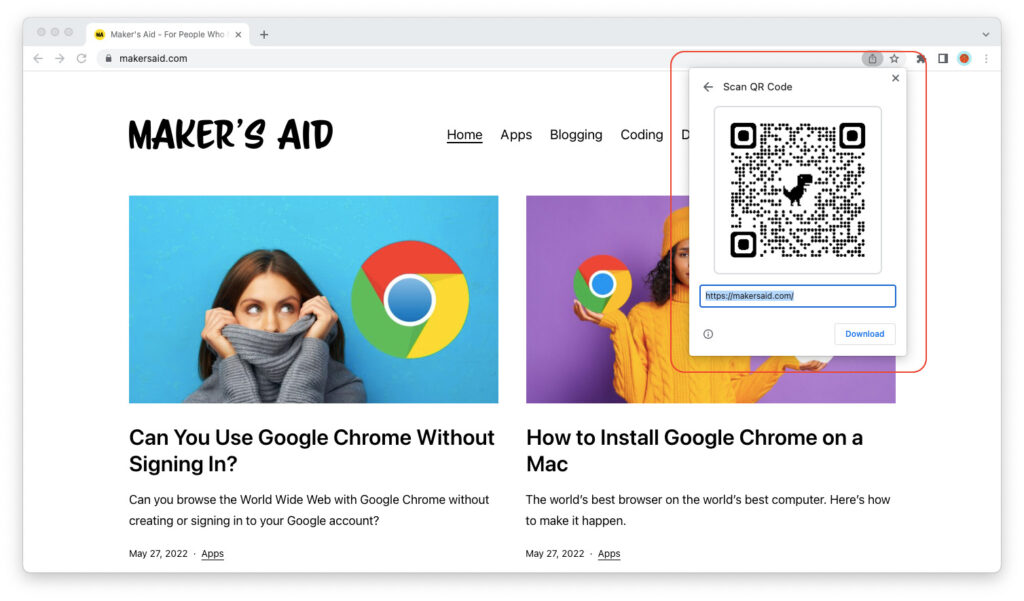The height and width of the screenshot is (601, 1024).
Task: Open a new tab with plus button
Action: pos(264,35)
